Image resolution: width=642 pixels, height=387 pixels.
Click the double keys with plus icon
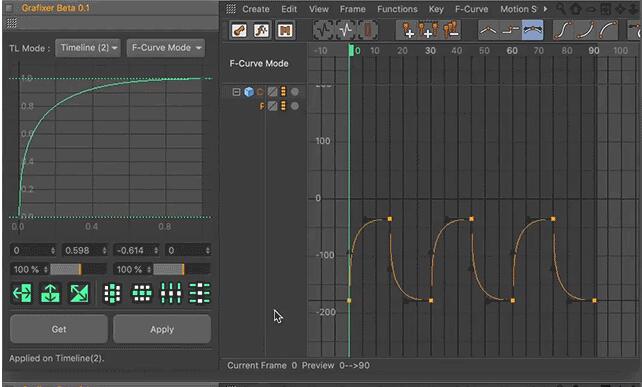tap(428, 30)
